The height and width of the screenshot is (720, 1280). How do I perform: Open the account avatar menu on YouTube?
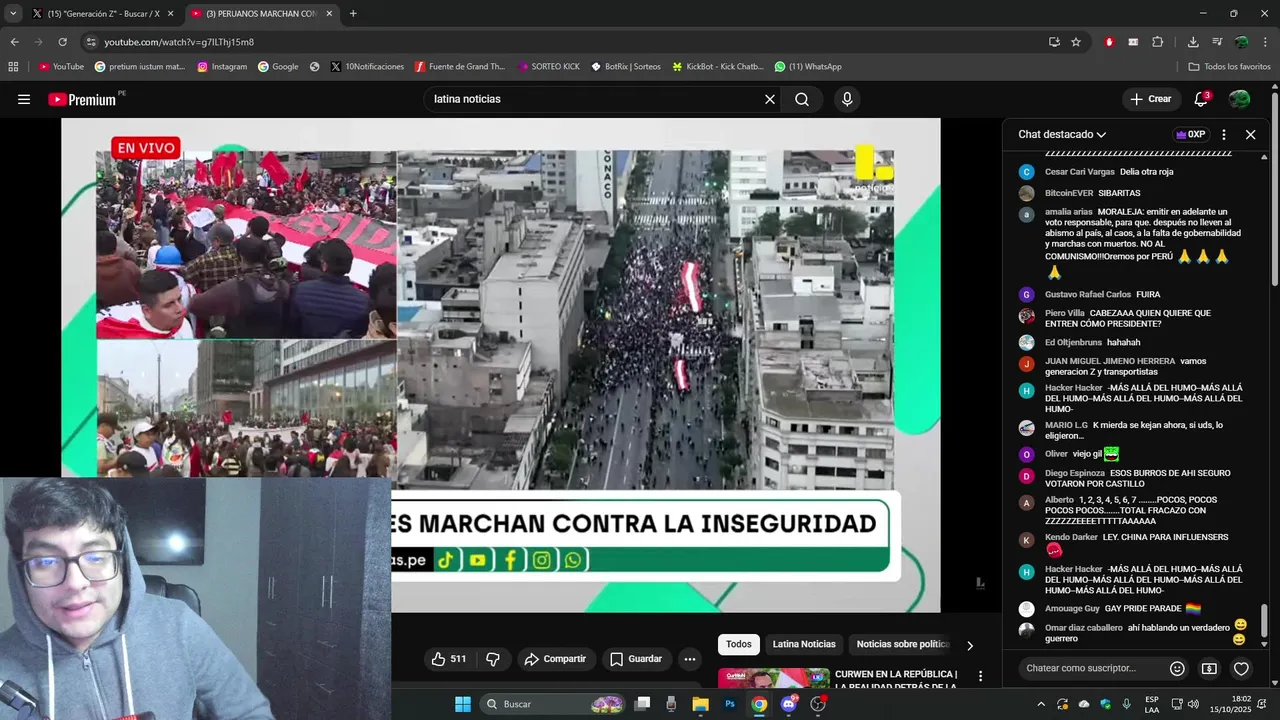(x=1239, y=99)
